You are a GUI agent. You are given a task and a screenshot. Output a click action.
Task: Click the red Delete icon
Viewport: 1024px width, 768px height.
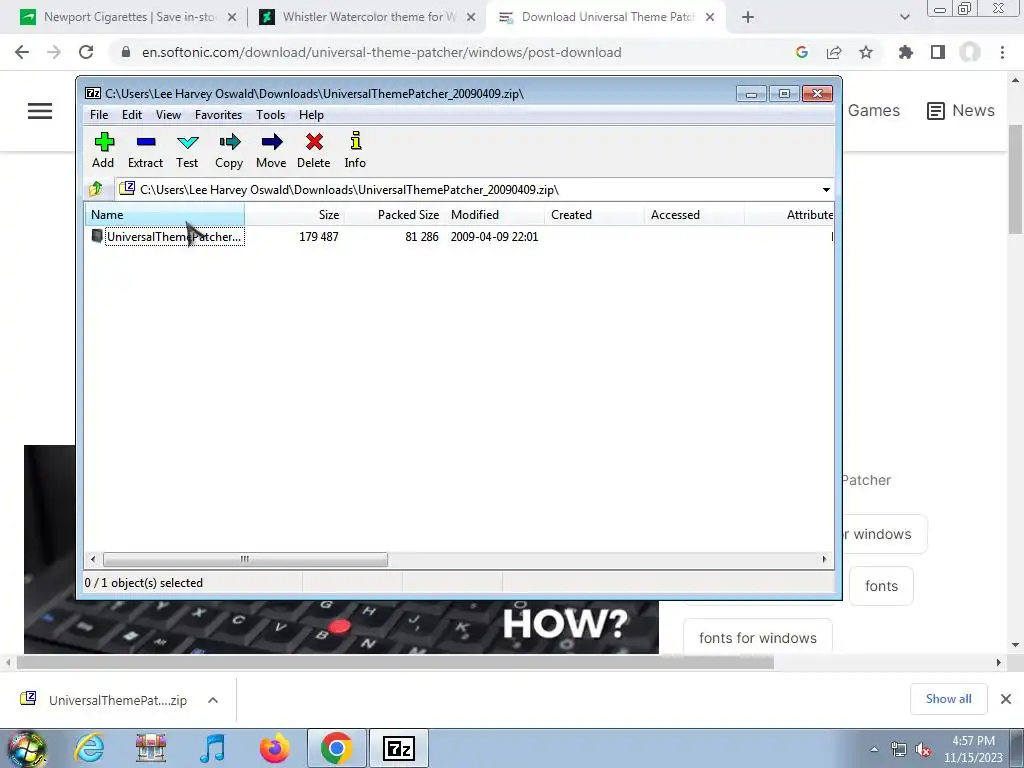(314, 142)
